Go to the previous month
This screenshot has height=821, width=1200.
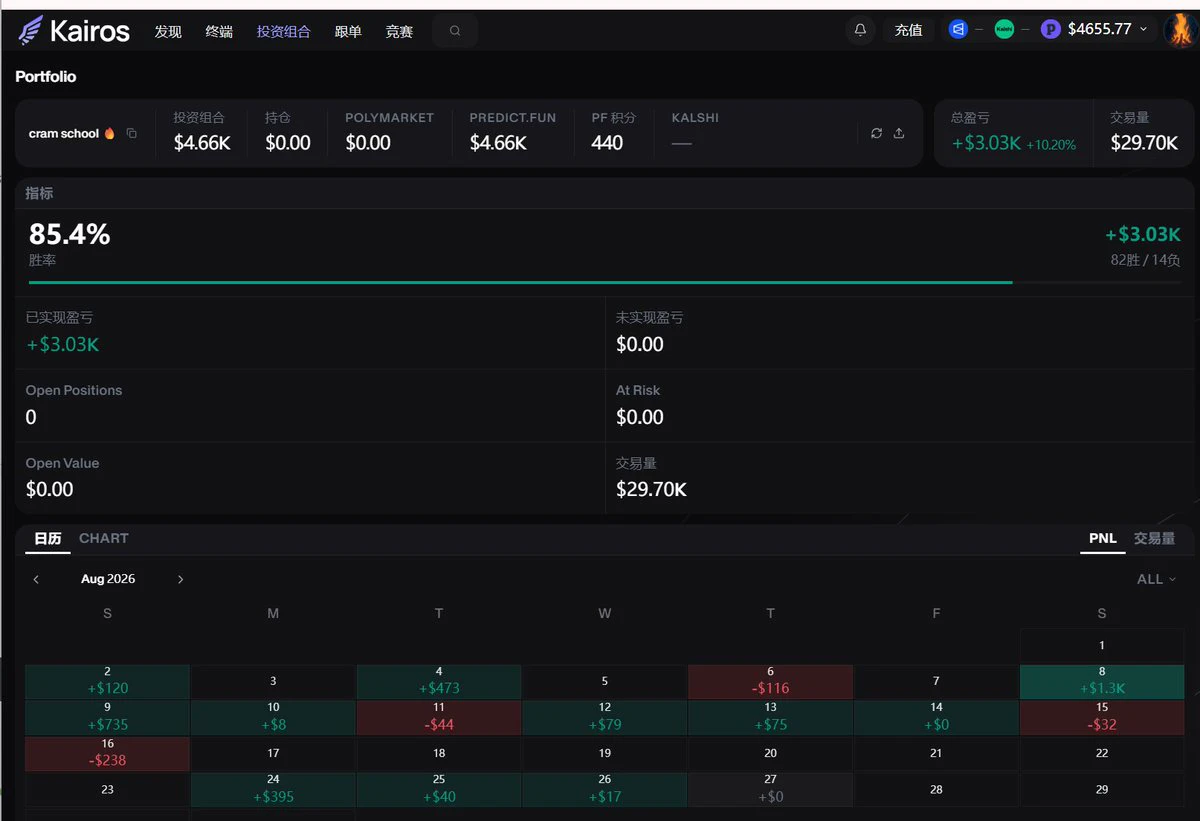pyautogui.click(x=36, y=579)
